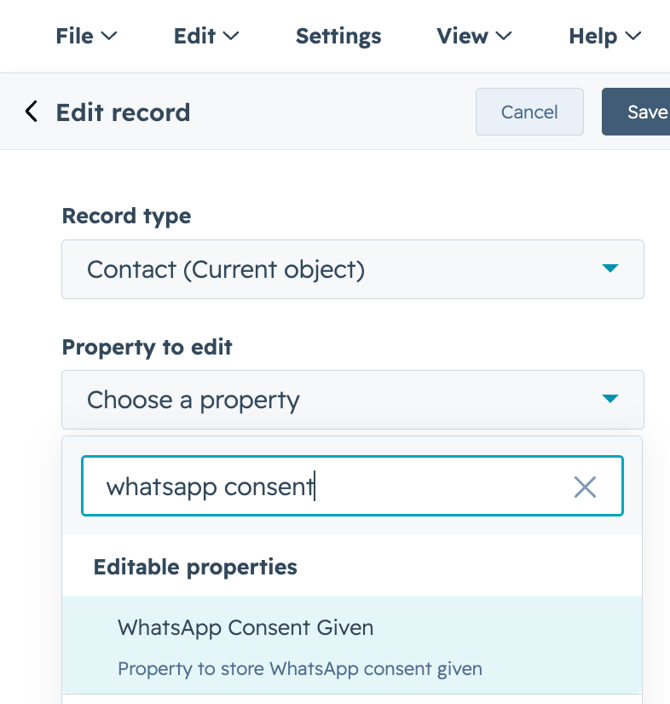This screenshot has height=704, width=670.
Task: Click the Record type caret arrow
Action: [x=610, y=269]
